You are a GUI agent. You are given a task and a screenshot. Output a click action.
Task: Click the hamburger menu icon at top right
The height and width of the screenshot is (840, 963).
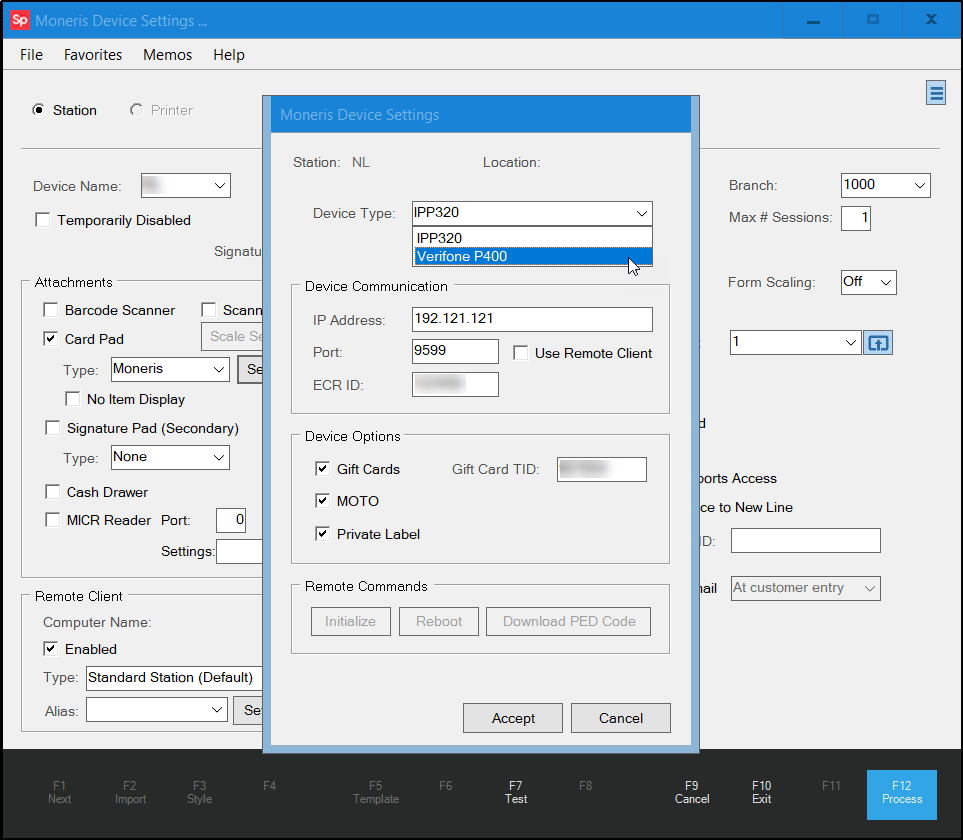click(x=935, y=93)
